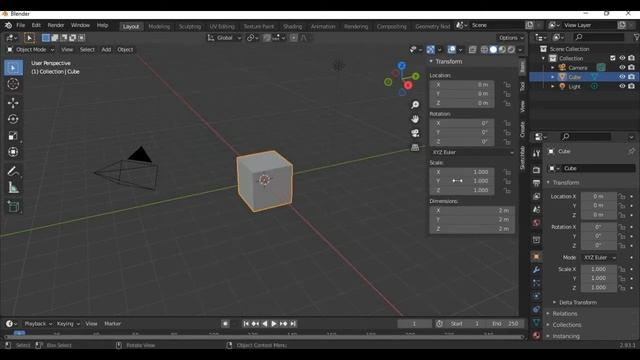Expand the Collections panel
640x360 pixels.
tap(567, 325)
